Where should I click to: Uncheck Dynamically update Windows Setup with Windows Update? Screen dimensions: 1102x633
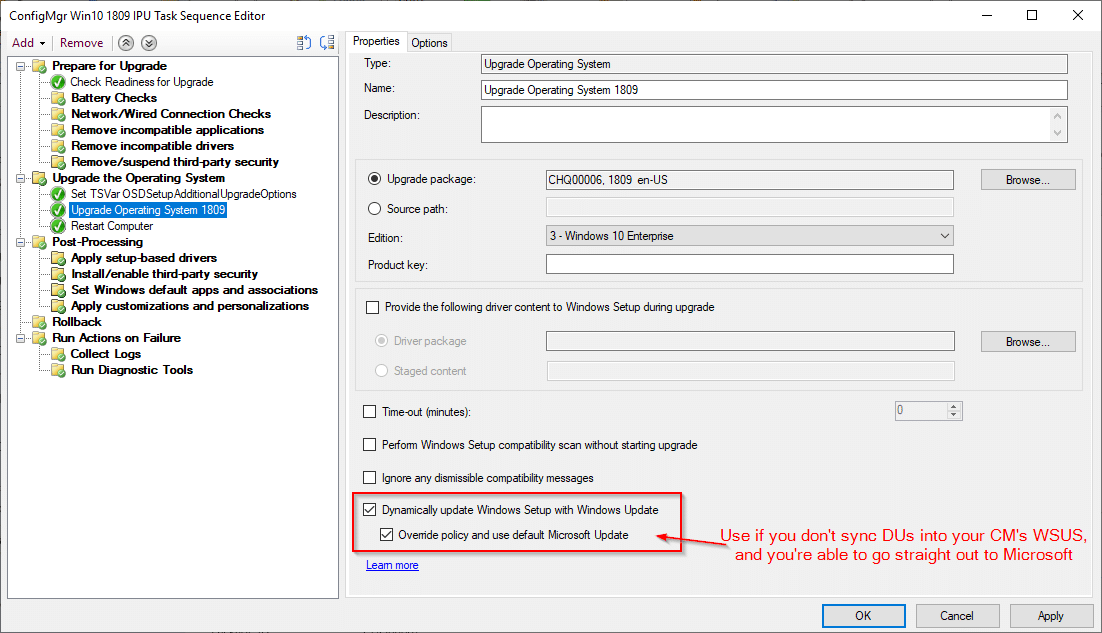[x=370, y=510]
